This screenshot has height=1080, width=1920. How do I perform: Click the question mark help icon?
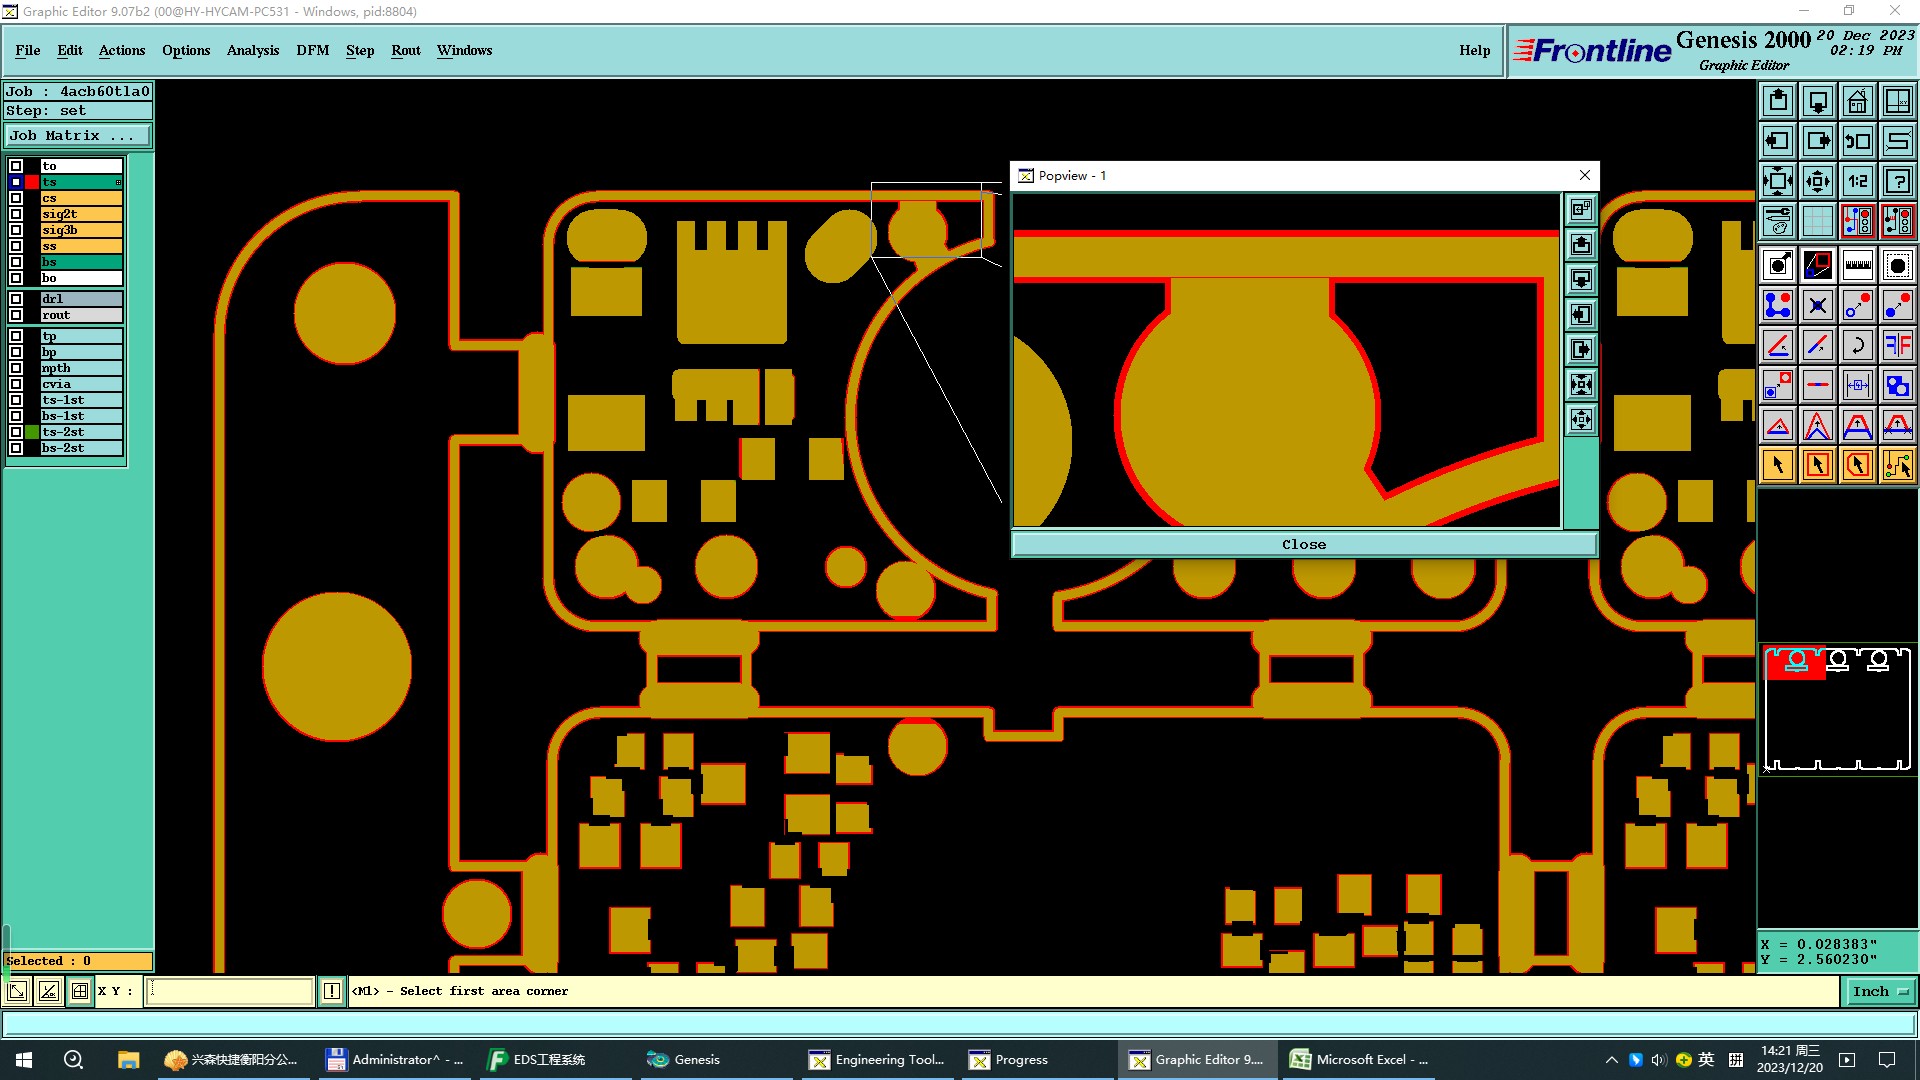point(1897,181)
